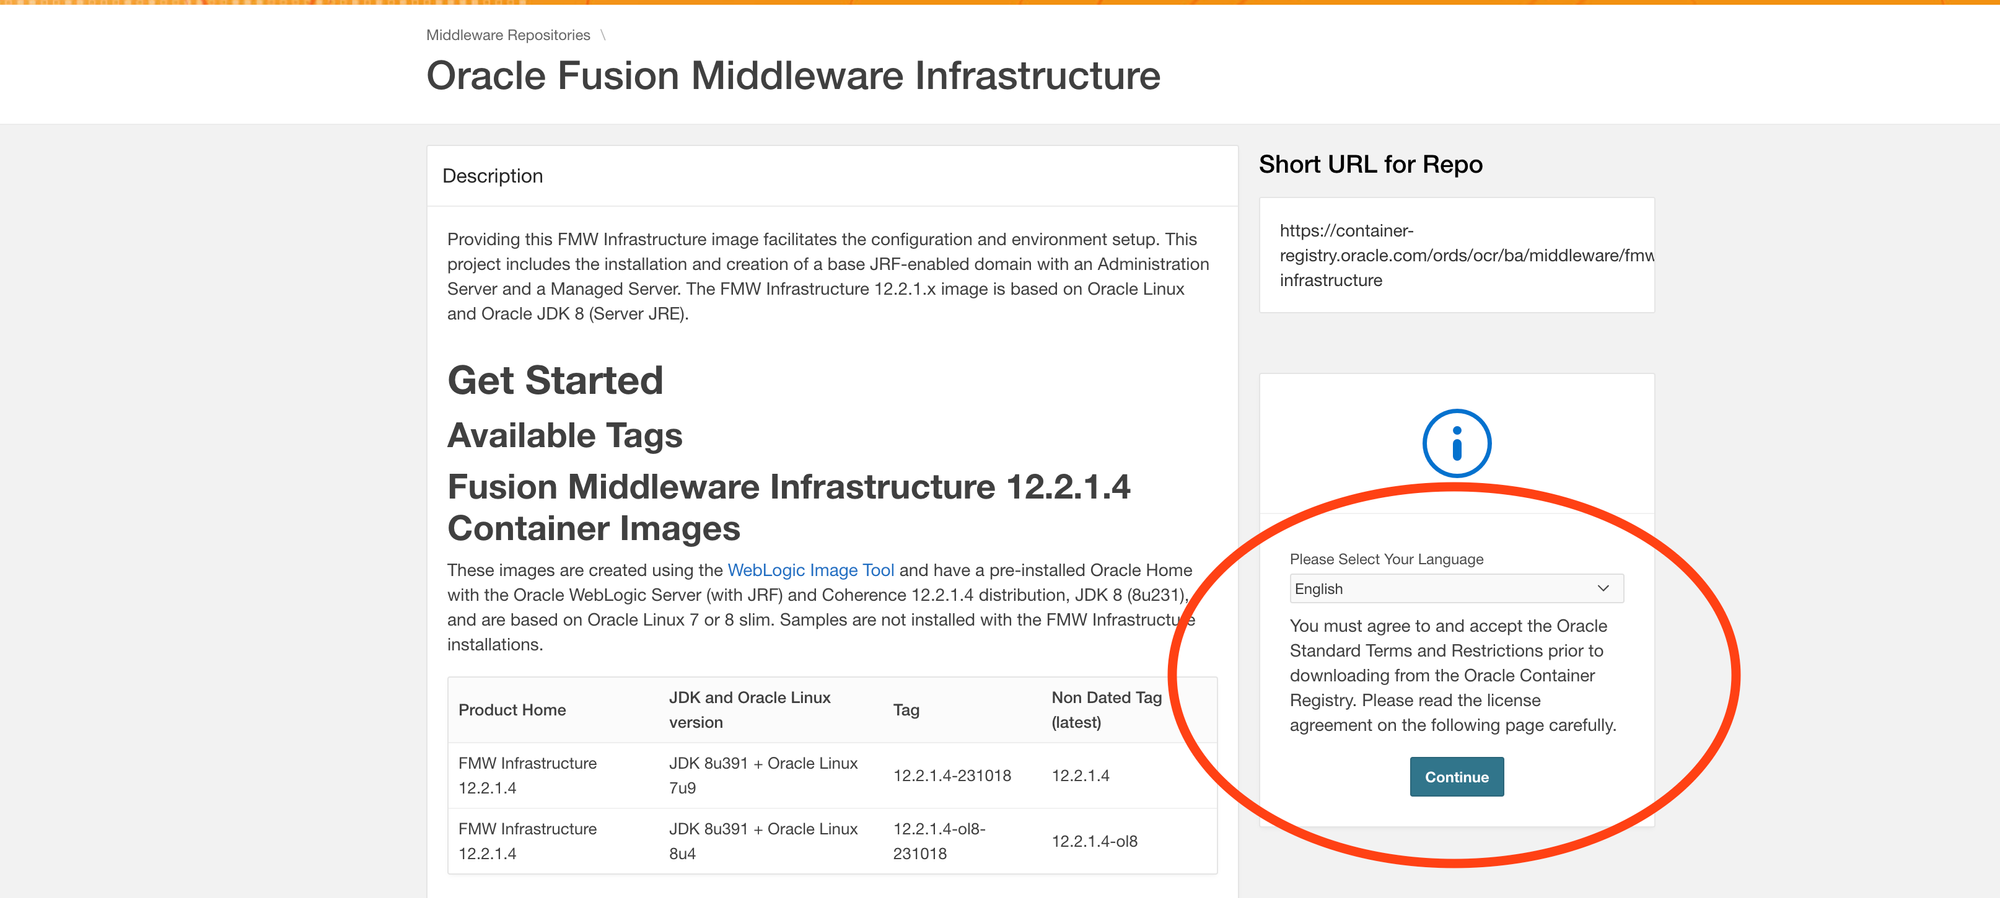Click the Product Home column header
The height and width of the screenshot is (898, 2000).
point(512,710)
